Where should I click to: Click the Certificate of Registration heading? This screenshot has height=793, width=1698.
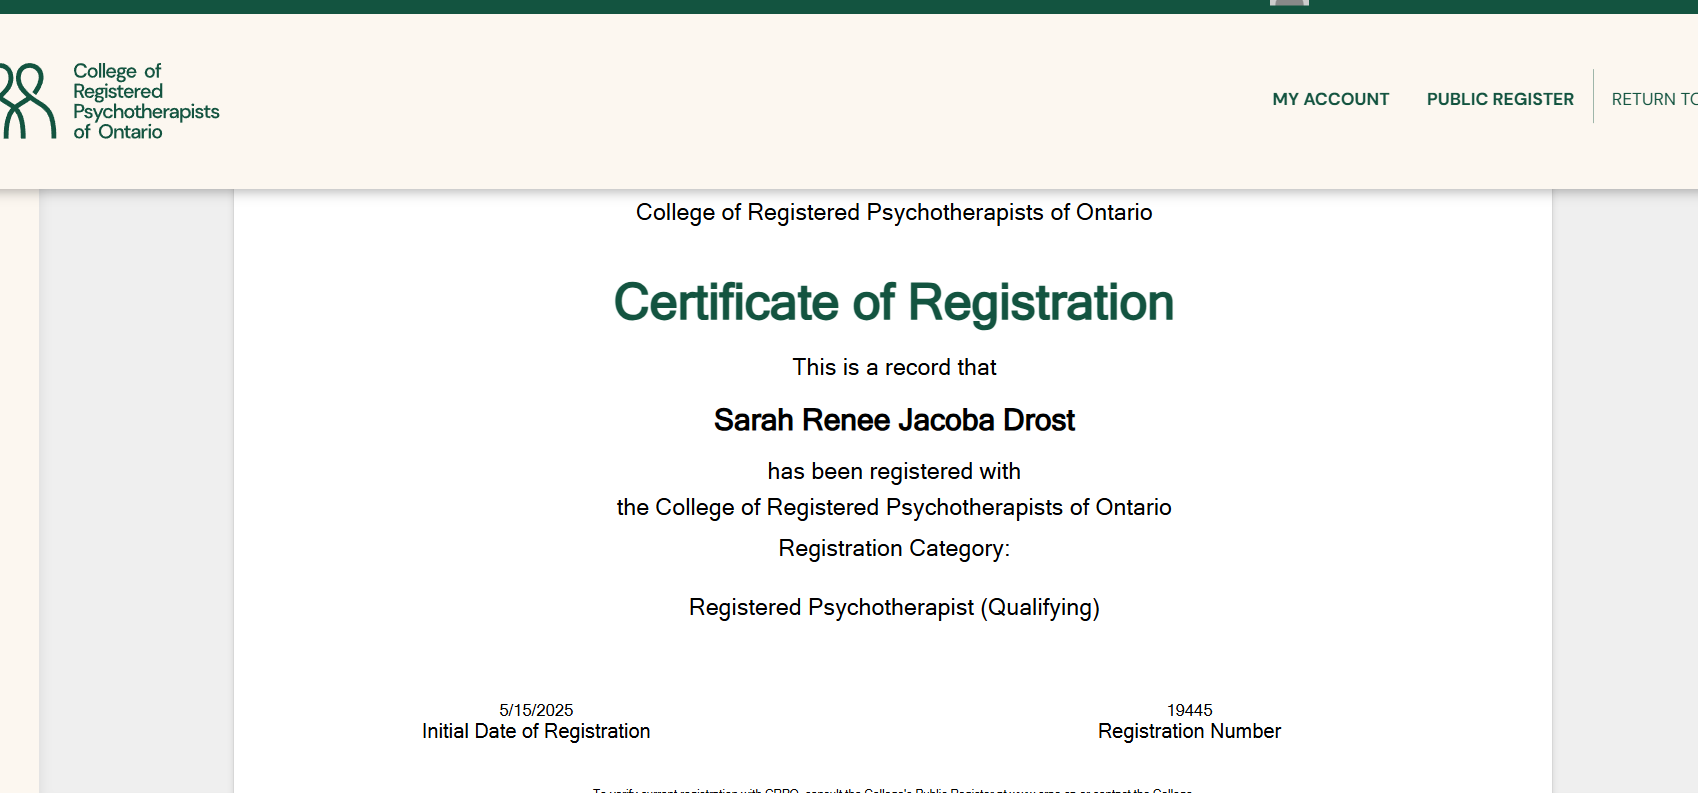894,302
